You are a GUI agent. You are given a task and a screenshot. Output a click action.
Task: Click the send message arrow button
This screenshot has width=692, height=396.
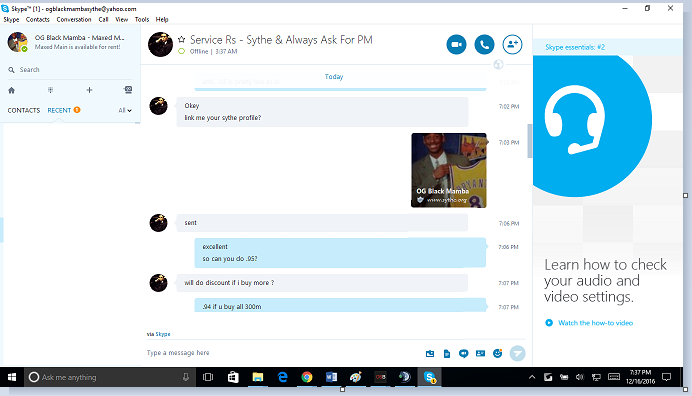518,353
